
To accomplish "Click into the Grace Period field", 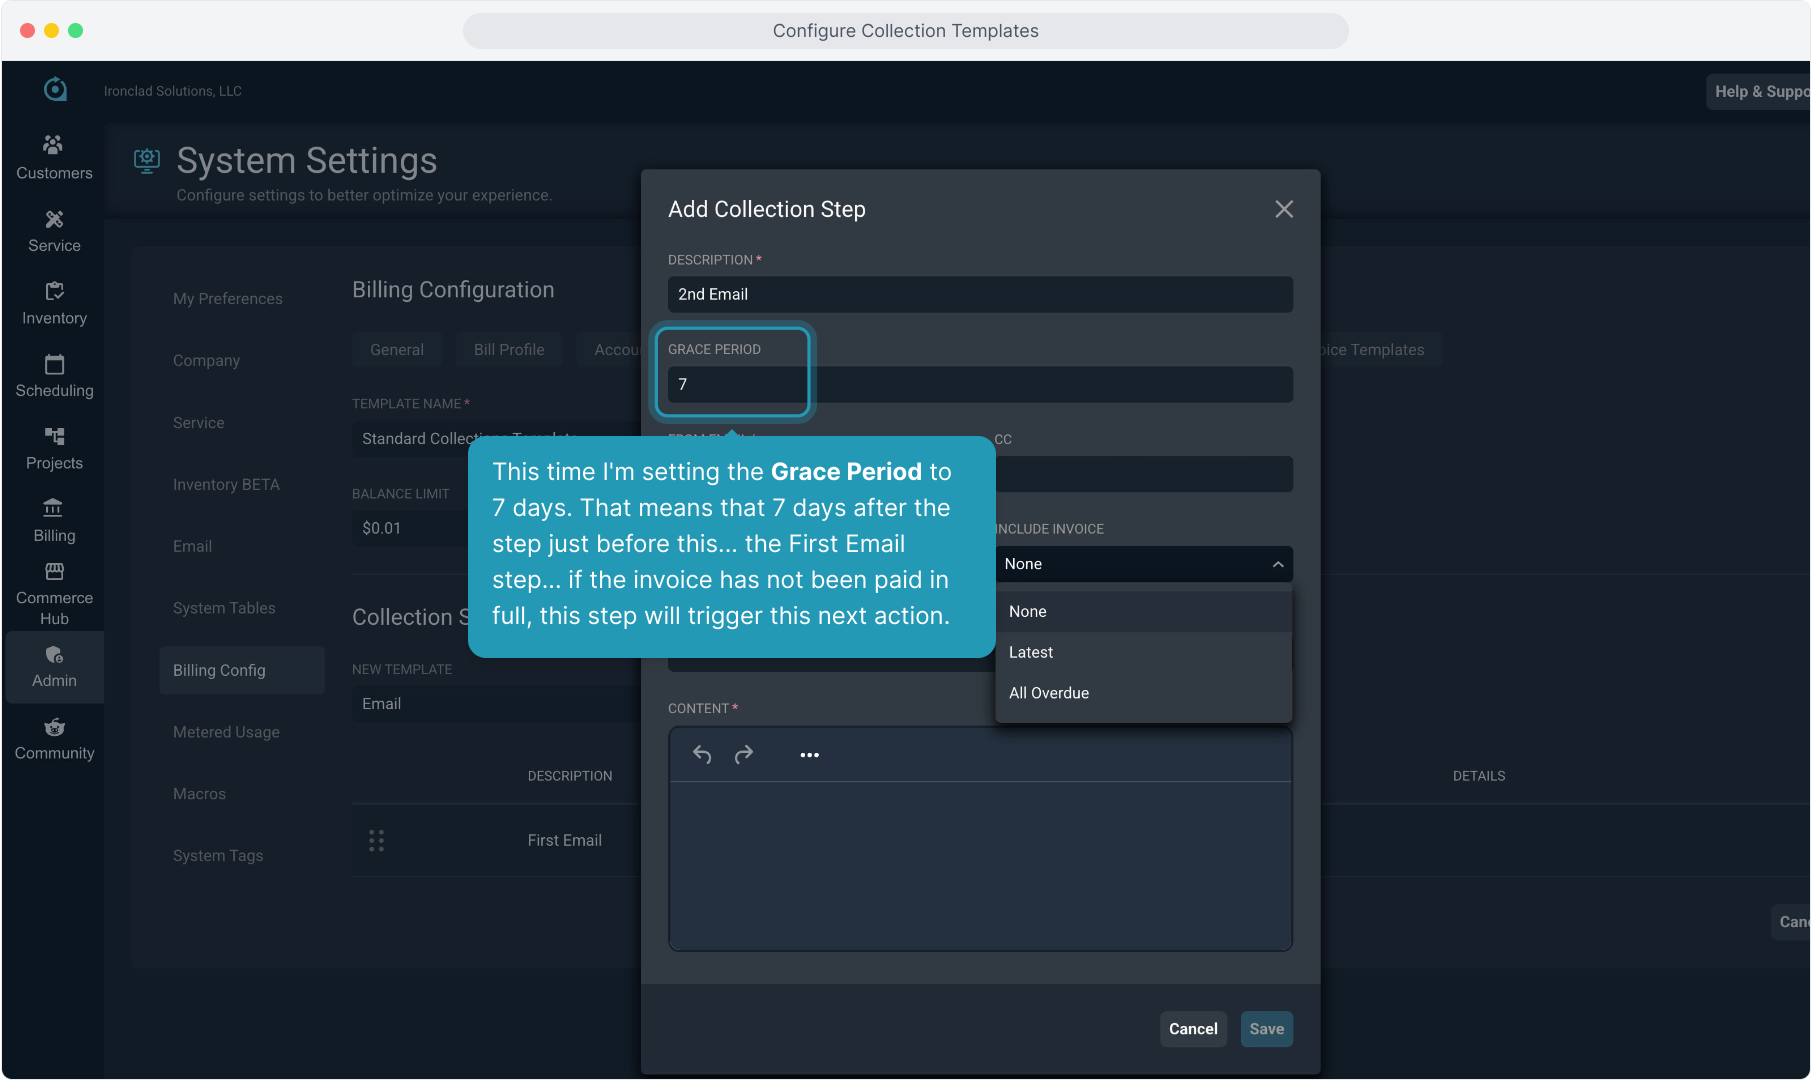I will click(x=979, y=384).
